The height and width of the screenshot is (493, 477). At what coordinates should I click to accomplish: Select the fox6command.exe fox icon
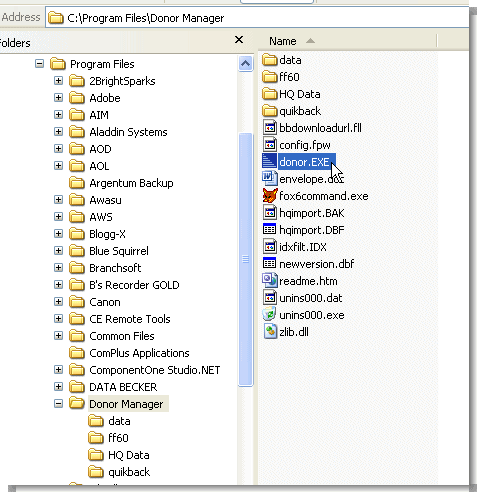pos(270,196)
